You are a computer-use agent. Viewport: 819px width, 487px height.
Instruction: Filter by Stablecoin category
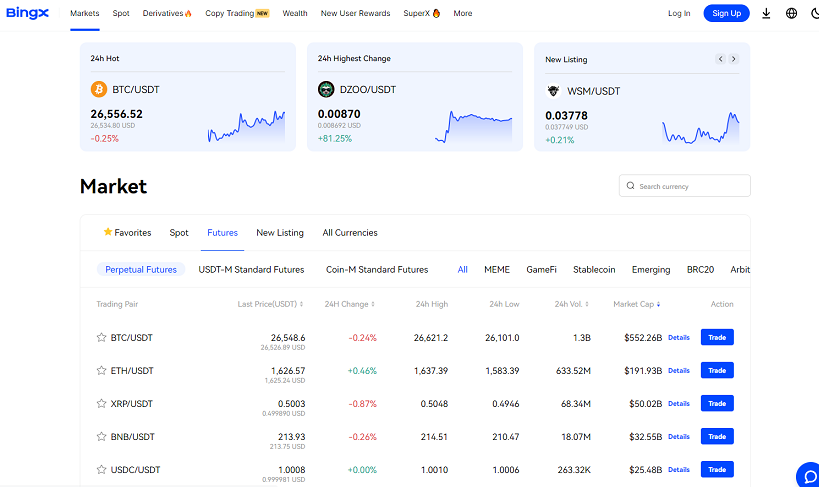point(594,269)
